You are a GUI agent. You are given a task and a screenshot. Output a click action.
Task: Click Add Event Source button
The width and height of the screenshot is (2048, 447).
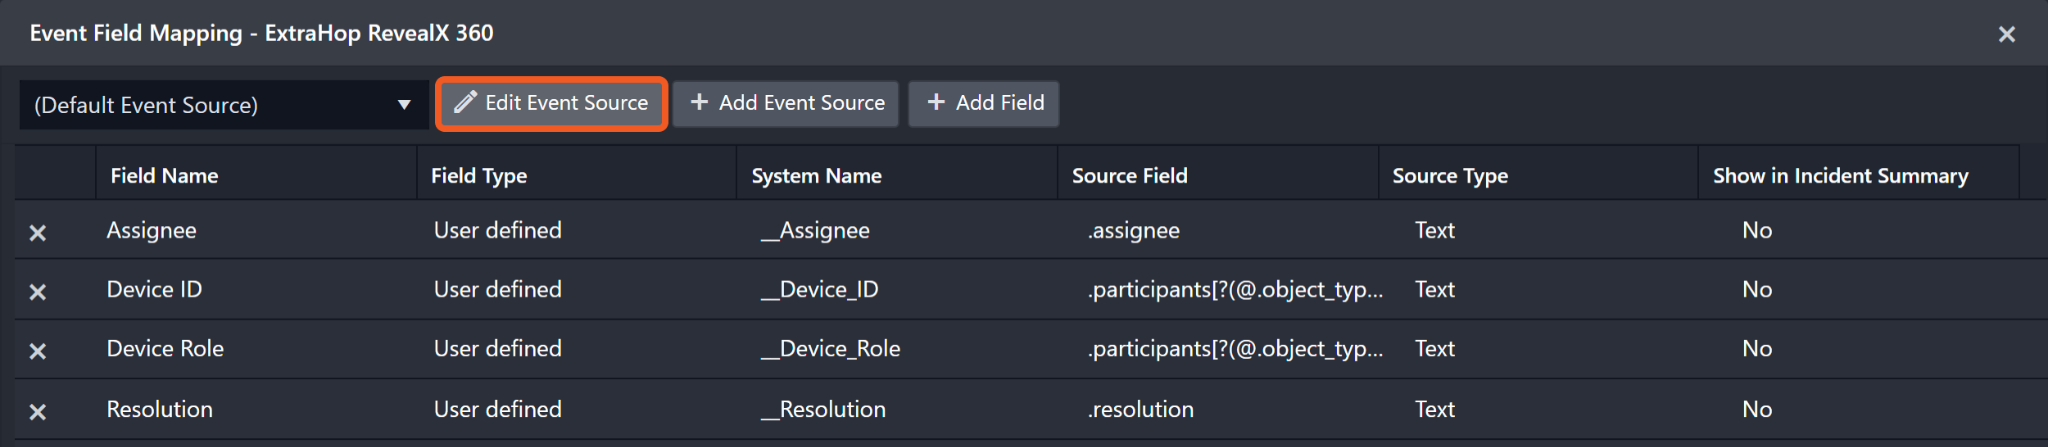[x=786, y=103]
